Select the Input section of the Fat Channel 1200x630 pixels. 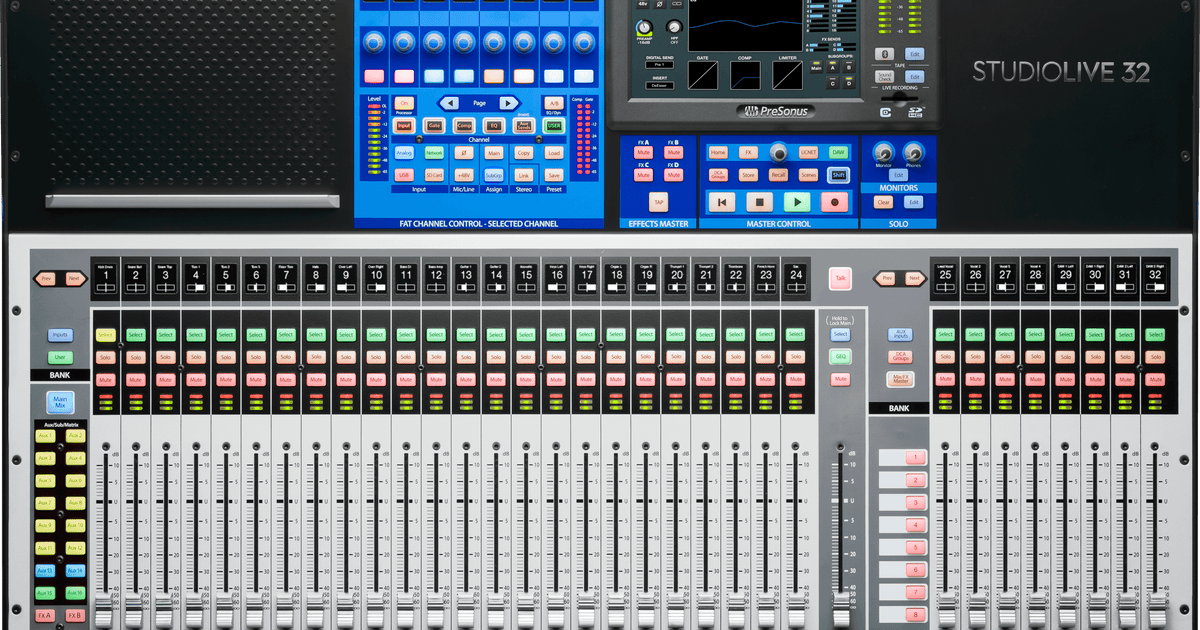[404, 125]
